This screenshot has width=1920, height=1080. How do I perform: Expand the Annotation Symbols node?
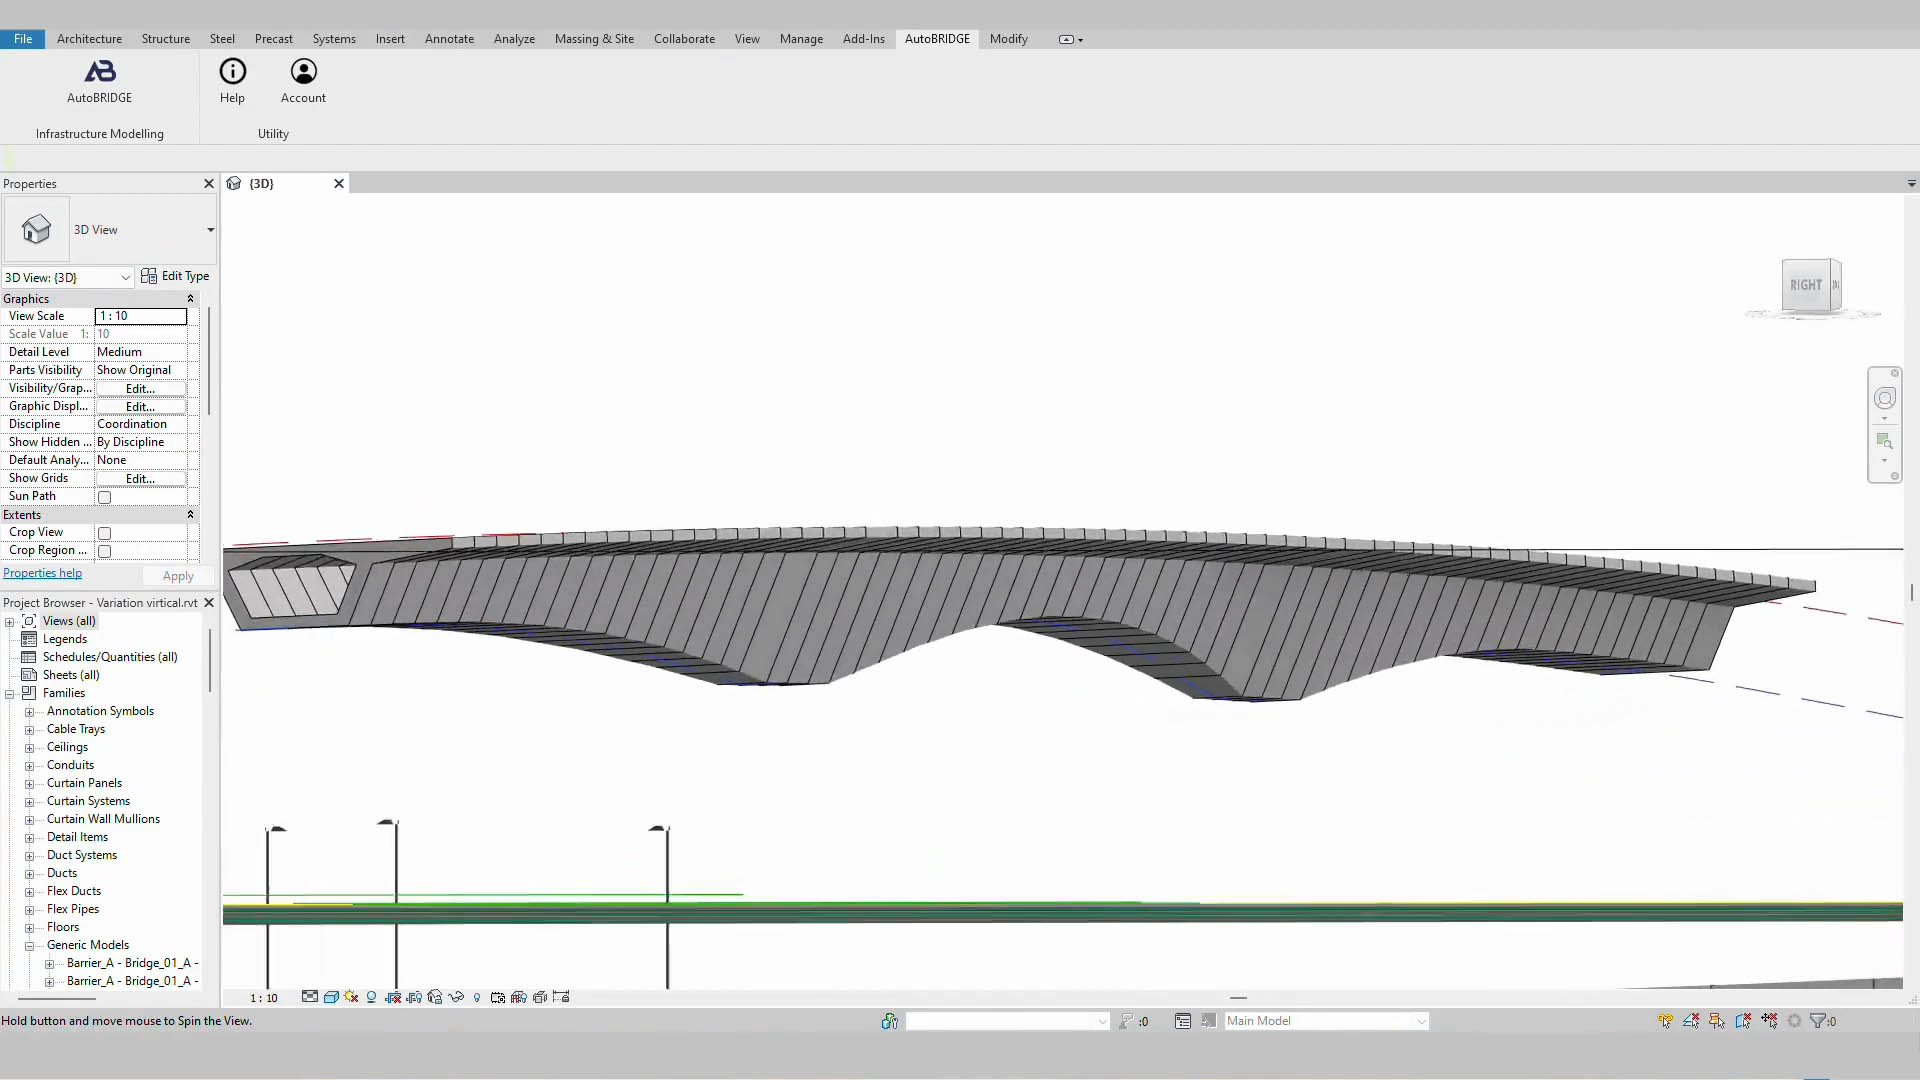[30, 712]
